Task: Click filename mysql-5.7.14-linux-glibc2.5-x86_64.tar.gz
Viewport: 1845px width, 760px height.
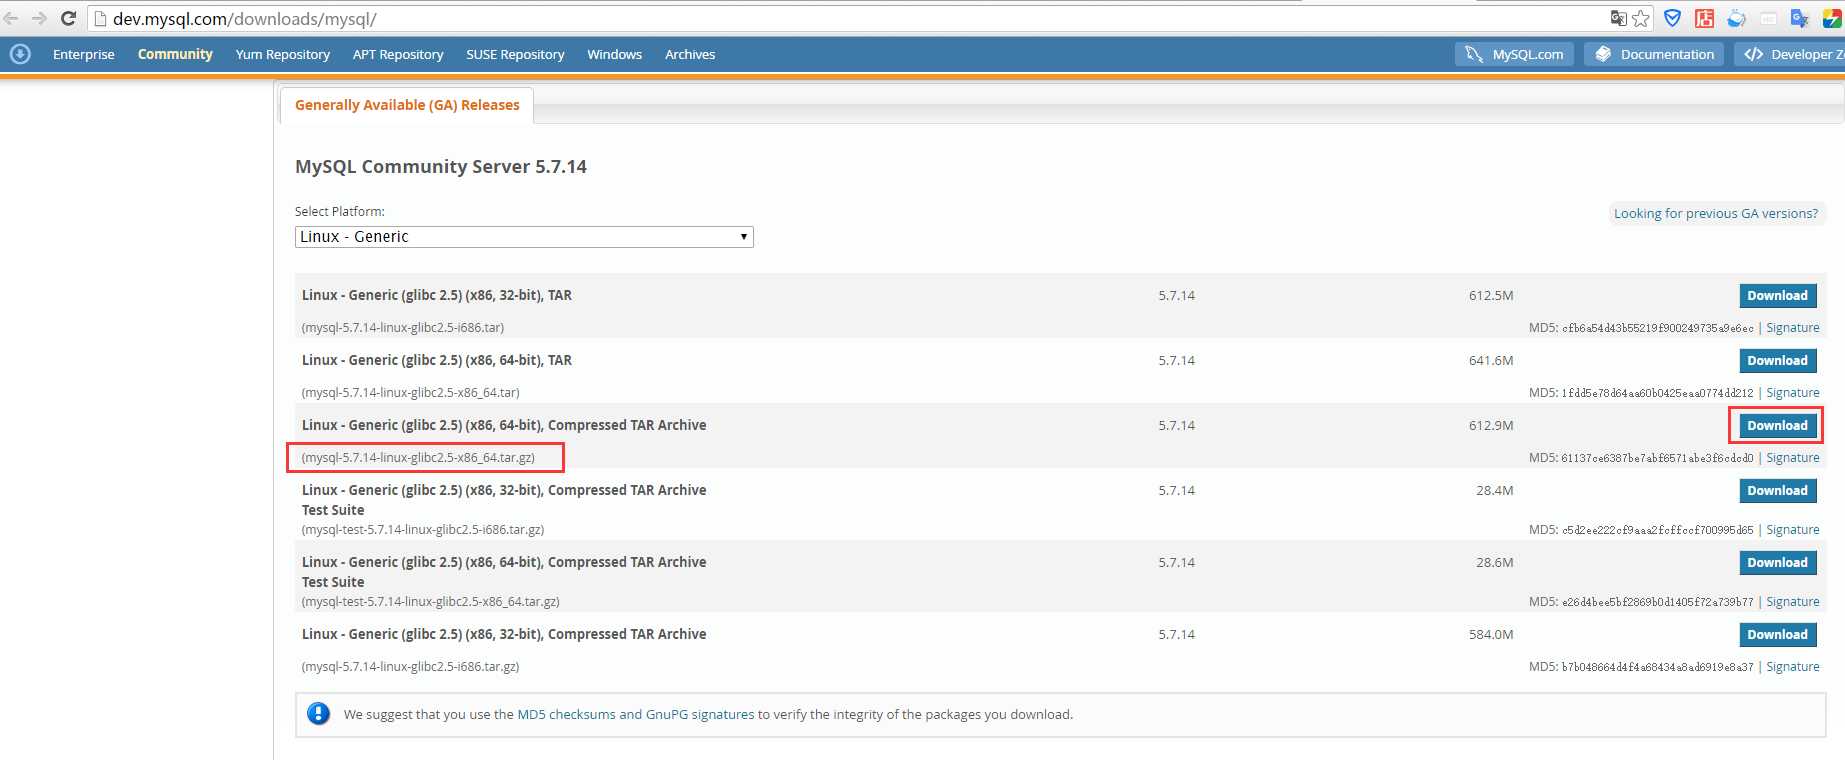Action: 418,458
